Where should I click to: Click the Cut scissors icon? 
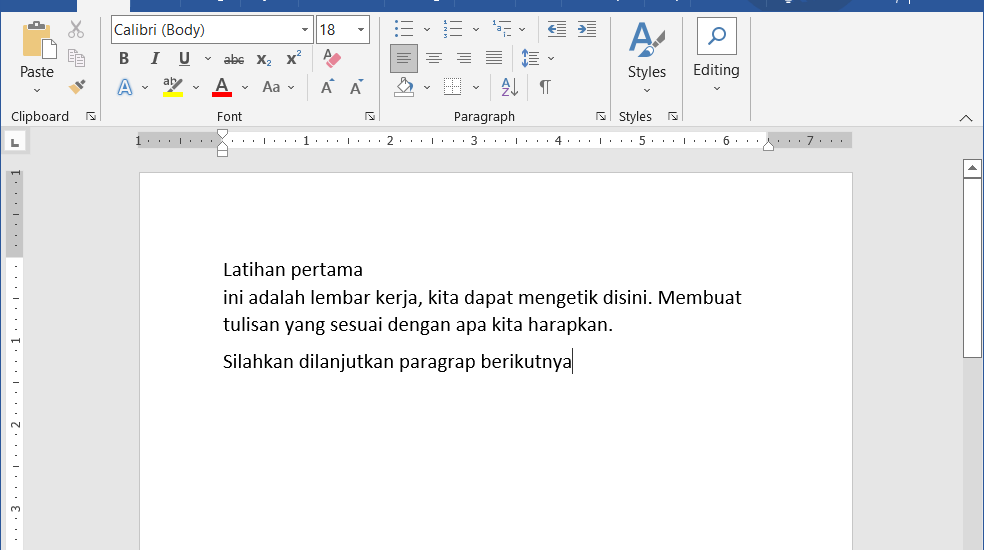[76, 30]
